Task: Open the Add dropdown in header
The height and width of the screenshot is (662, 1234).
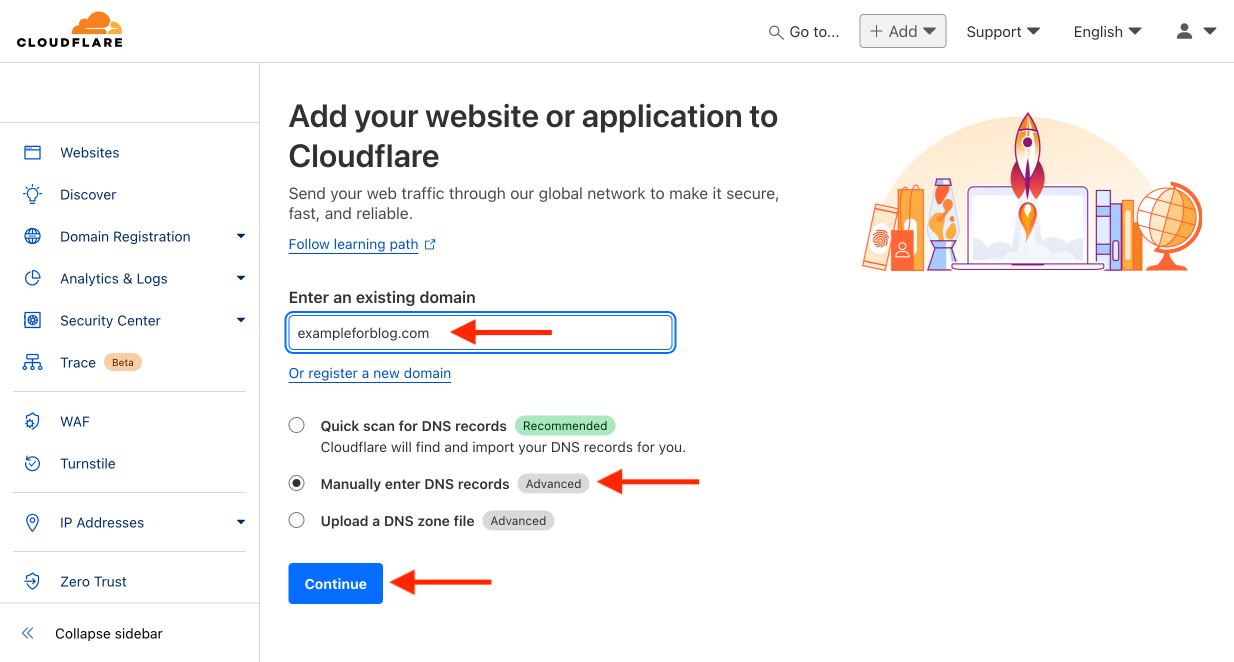Action: 902,32
